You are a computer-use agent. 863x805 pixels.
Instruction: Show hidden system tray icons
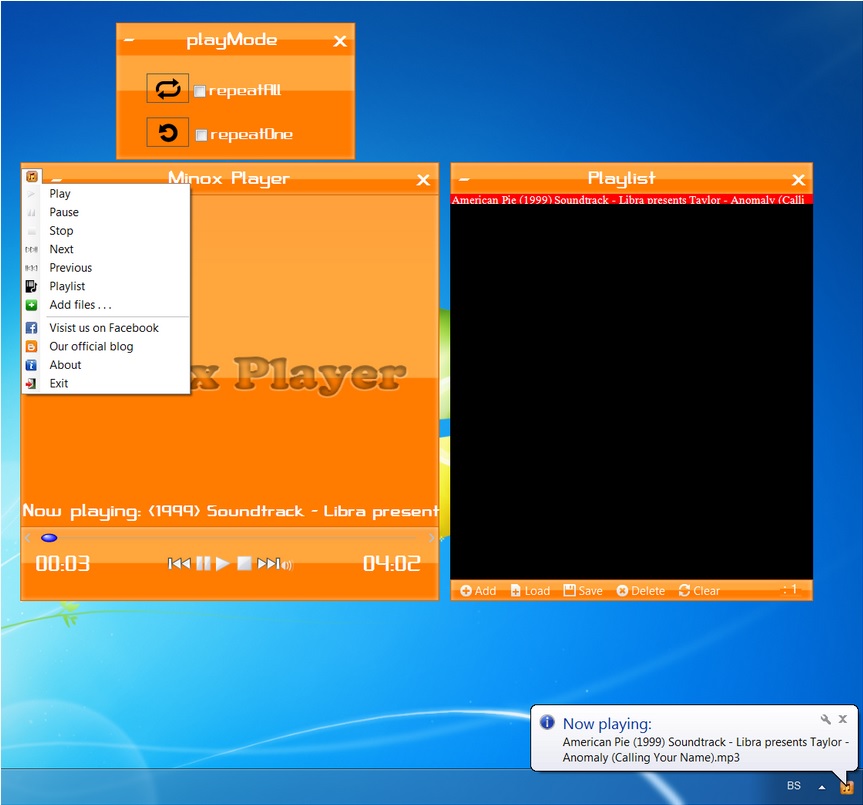(822, 787)
